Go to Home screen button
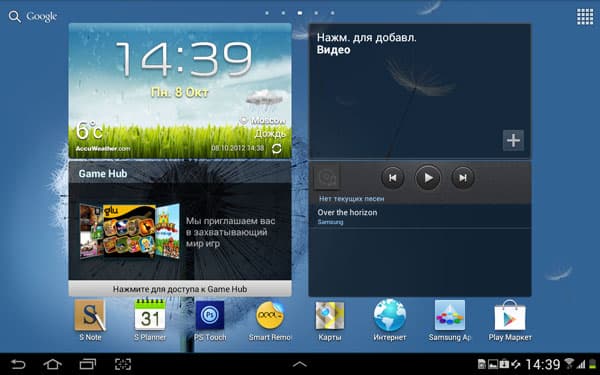Viewport: 600px width, 375px height. [52, 364]
